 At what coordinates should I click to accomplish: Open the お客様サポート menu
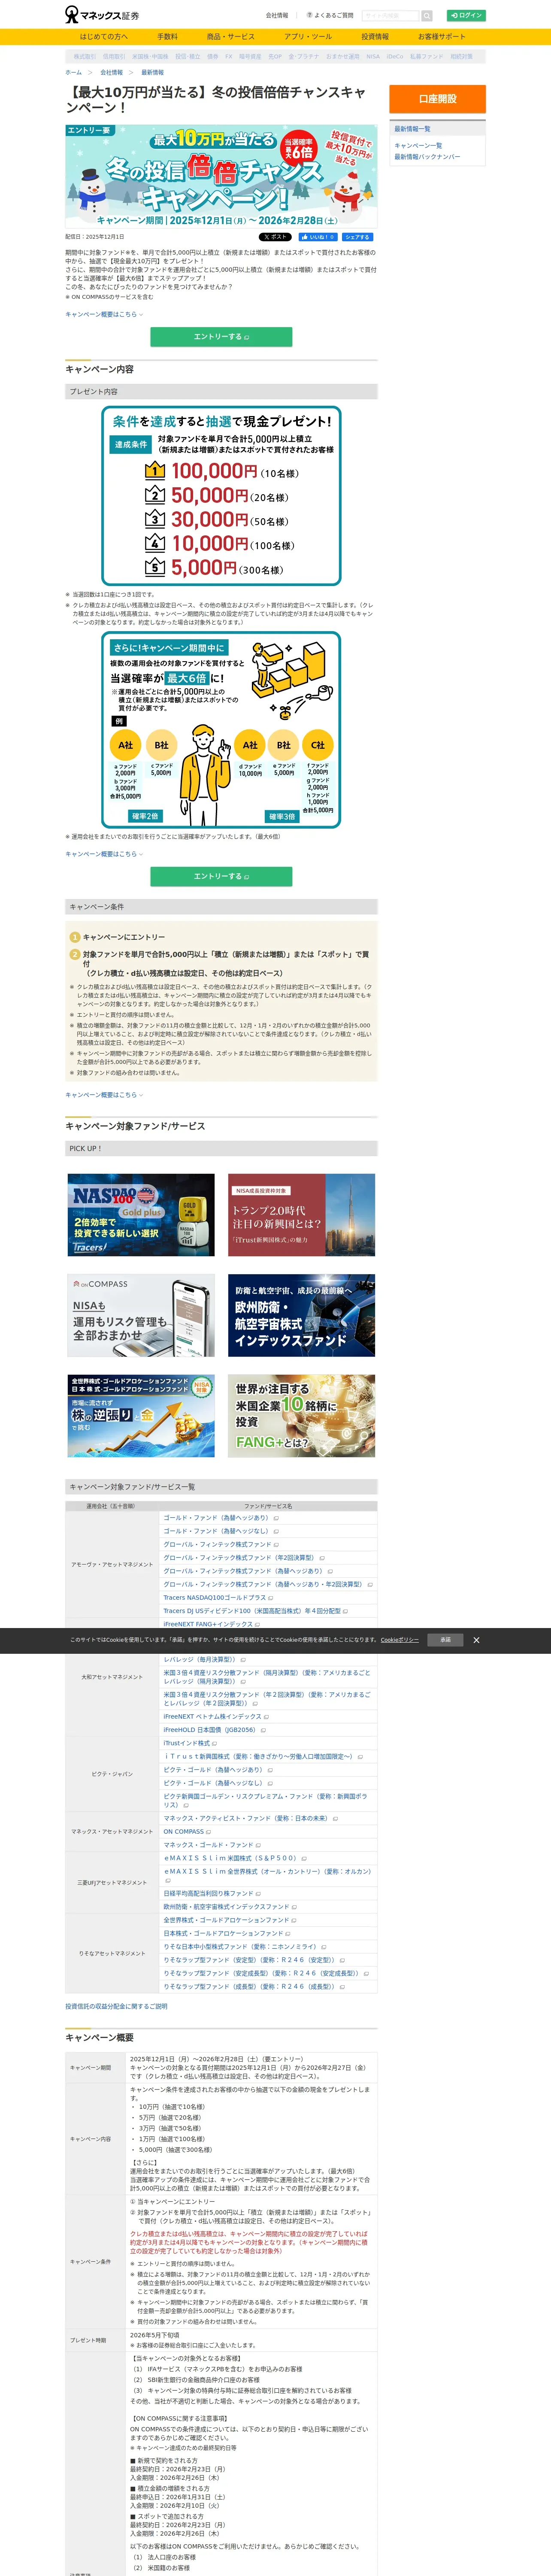[x=442, y=37]
